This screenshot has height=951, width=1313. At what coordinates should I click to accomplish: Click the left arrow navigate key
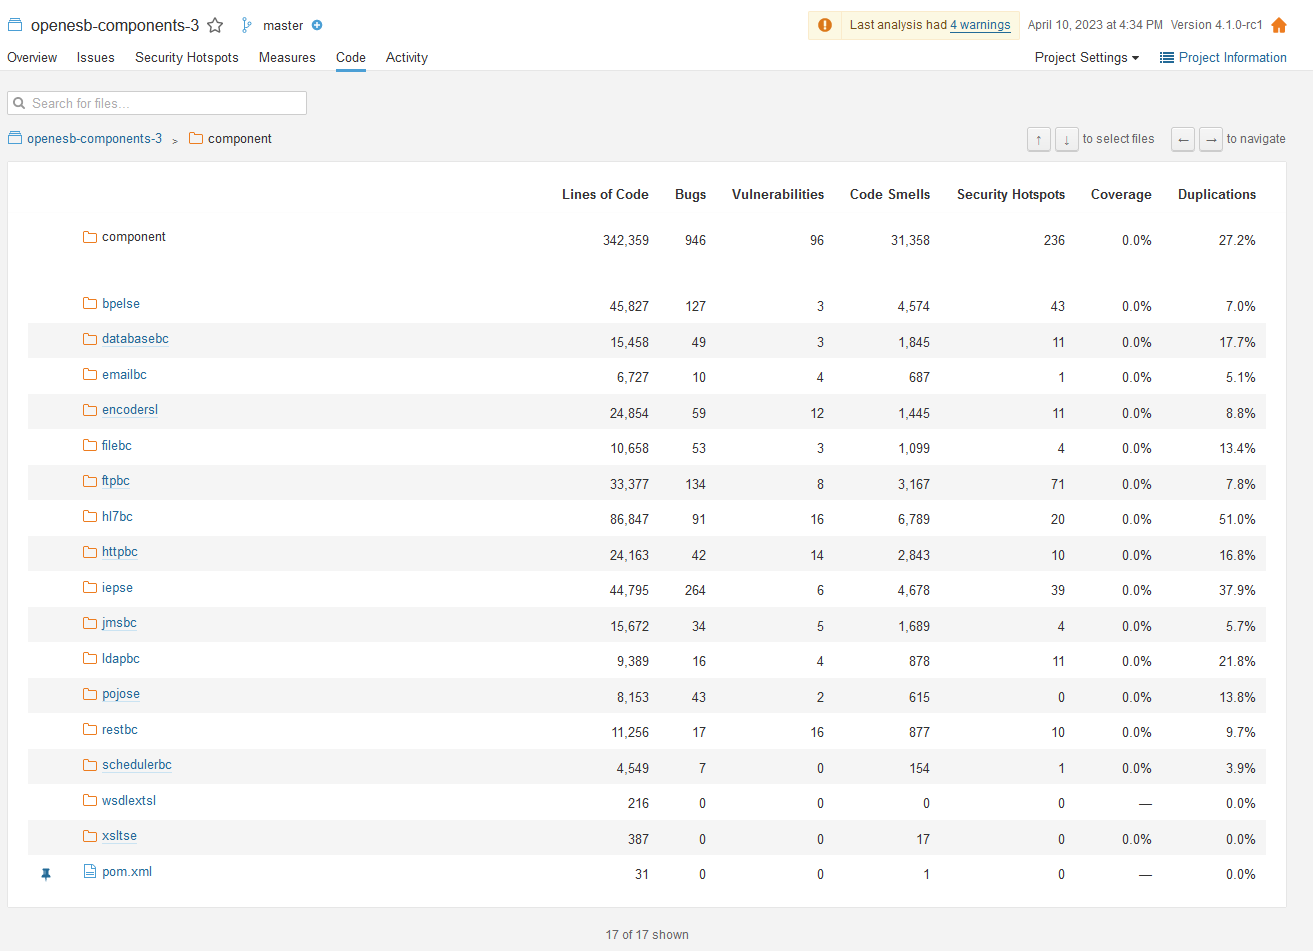pos(1183,139)
